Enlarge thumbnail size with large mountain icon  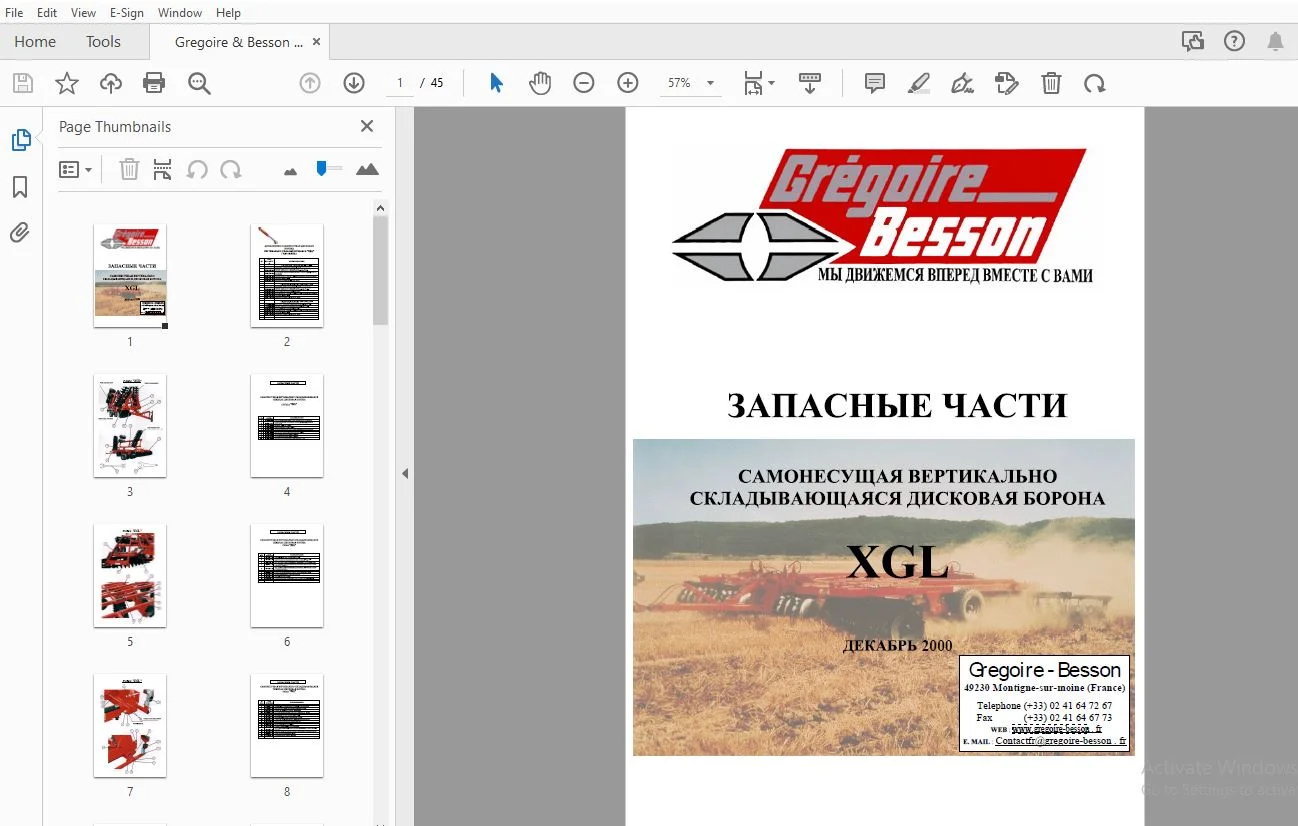pyautogui.click(x=367, y=169)
